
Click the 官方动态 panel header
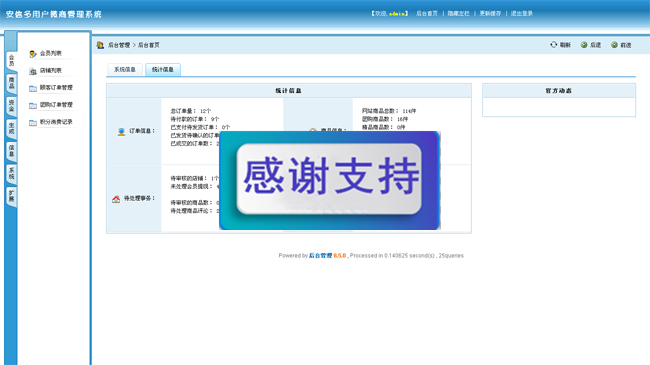(559, 91)
